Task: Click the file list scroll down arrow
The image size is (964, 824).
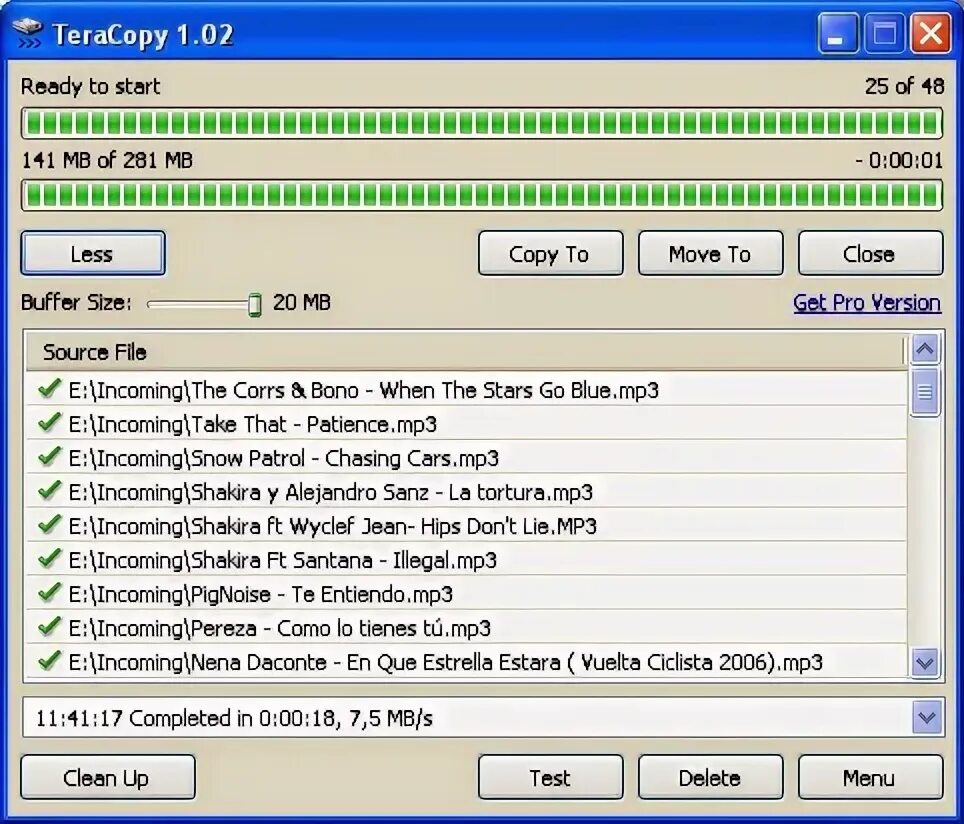Action: [925, 663]
